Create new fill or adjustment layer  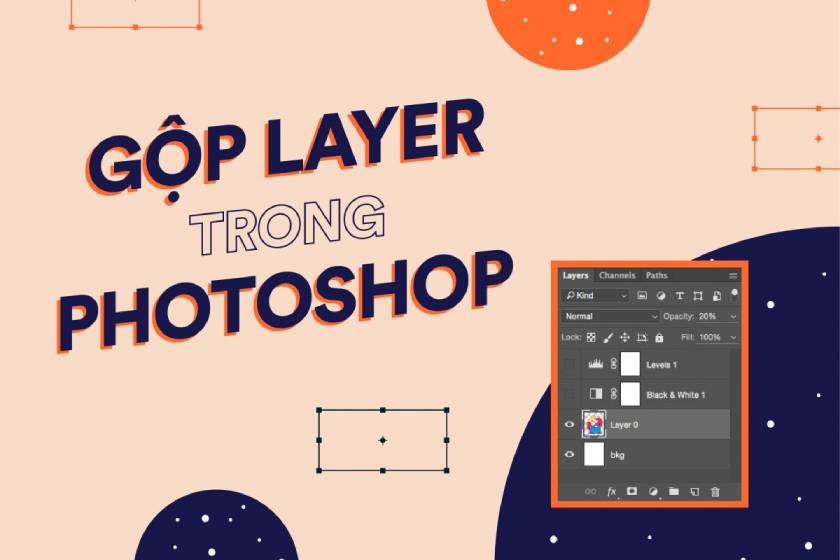coord(653,491)
